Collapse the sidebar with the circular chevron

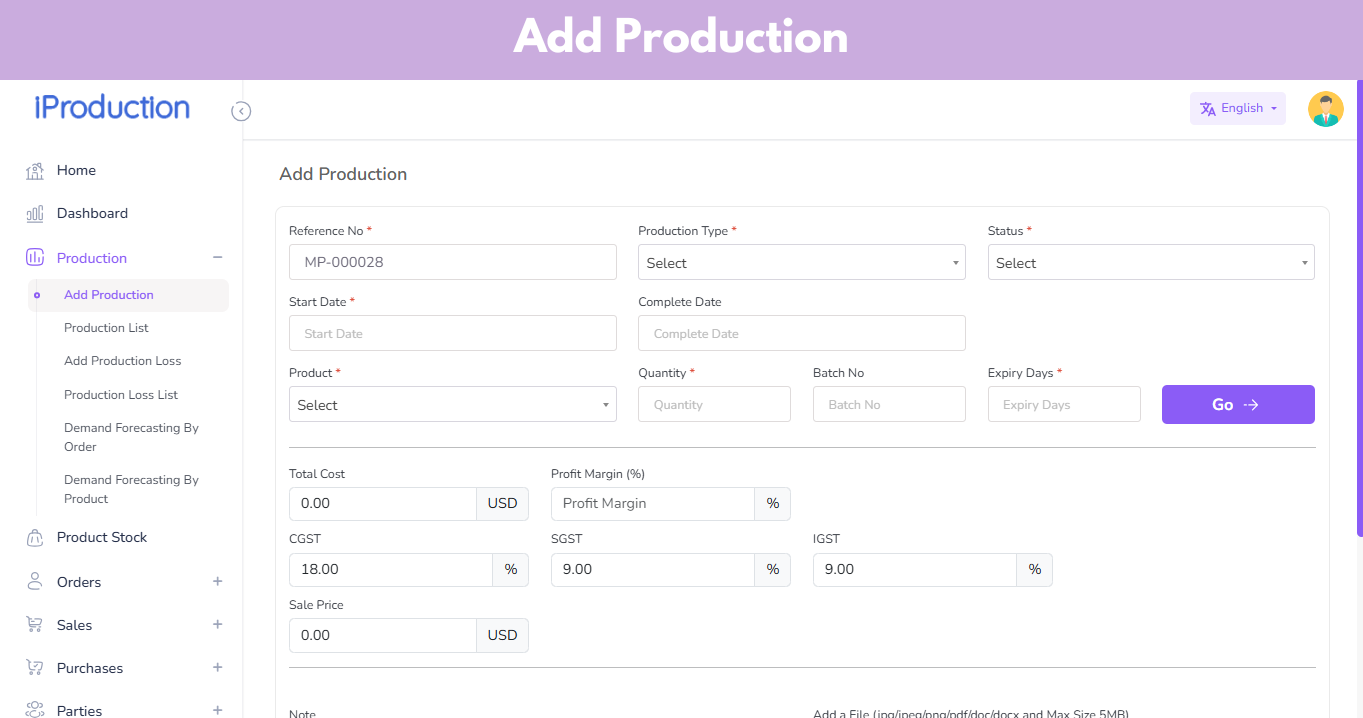pyautogui.click(x=241, y=111)
